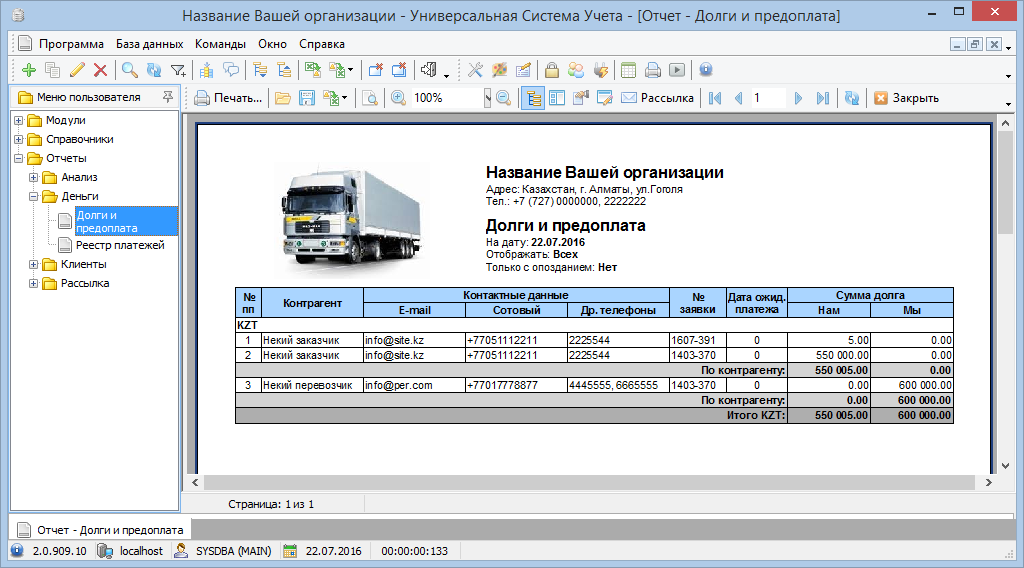Click the funnel Filter icon
1024x568 pixels.
tap(178, 70)
